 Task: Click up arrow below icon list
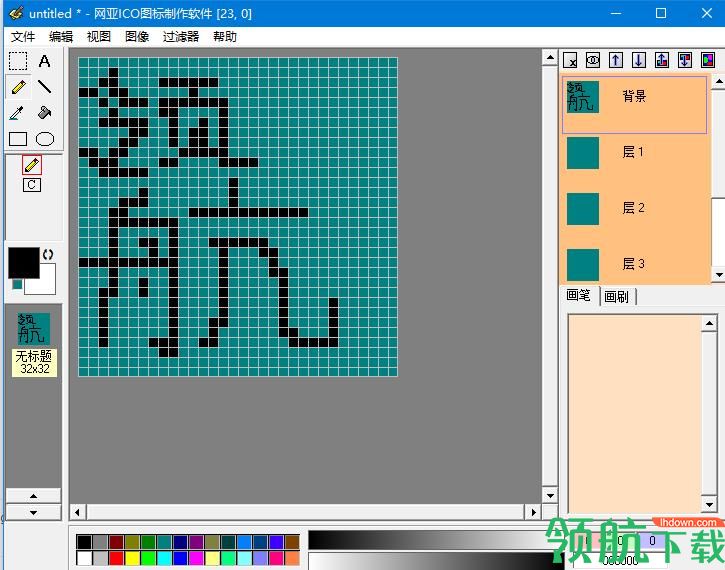coord(33,496)
